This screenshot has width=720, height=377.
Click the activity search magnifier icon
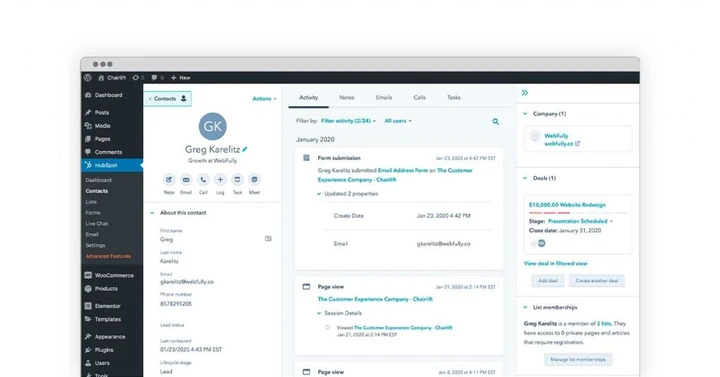495,122
